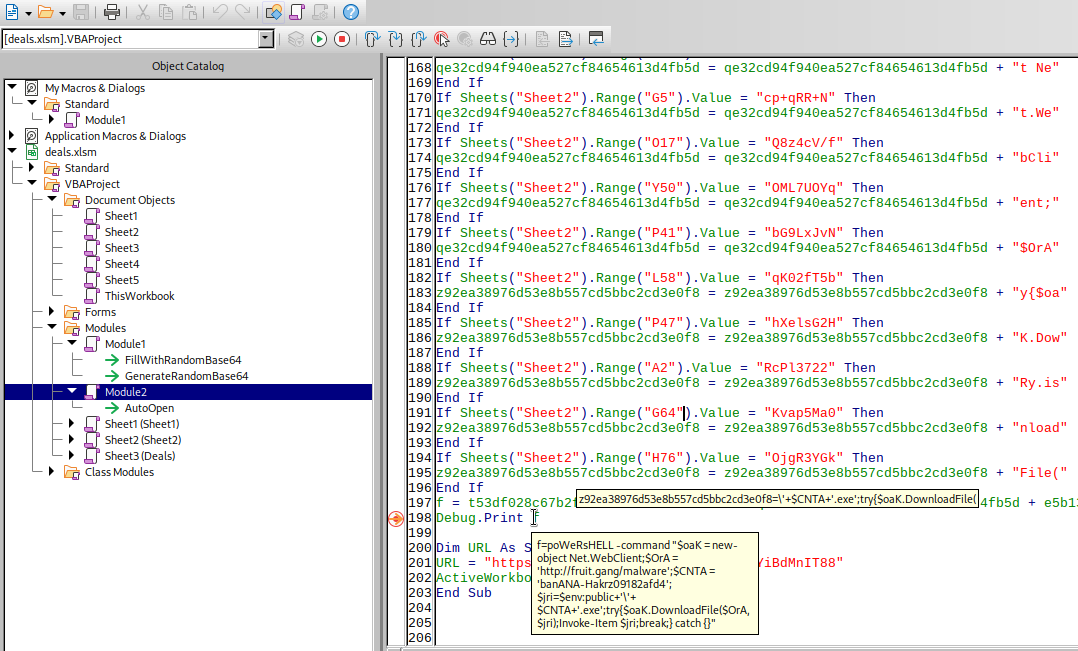Screen dimensions: 1078x651
Task: Expand the Sheet2 (Sheet2) module node
Action: [72, 439]
